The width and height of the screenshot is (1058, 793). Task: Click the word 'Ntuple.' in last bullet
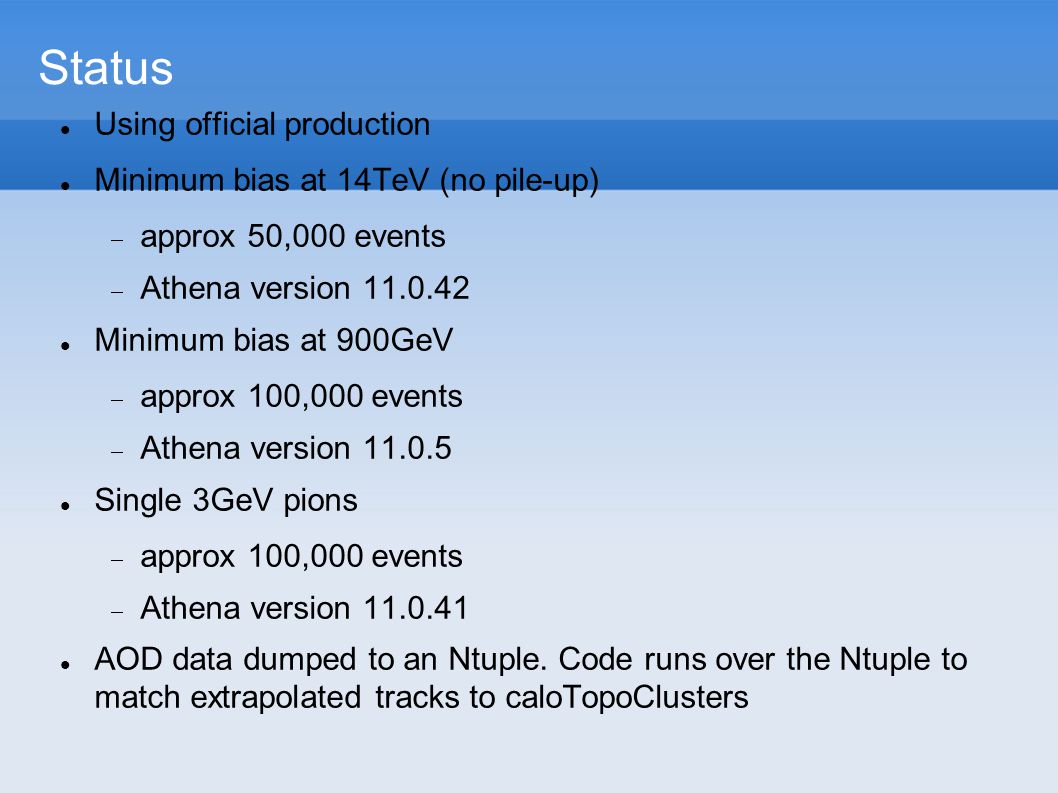click(498, 659)
